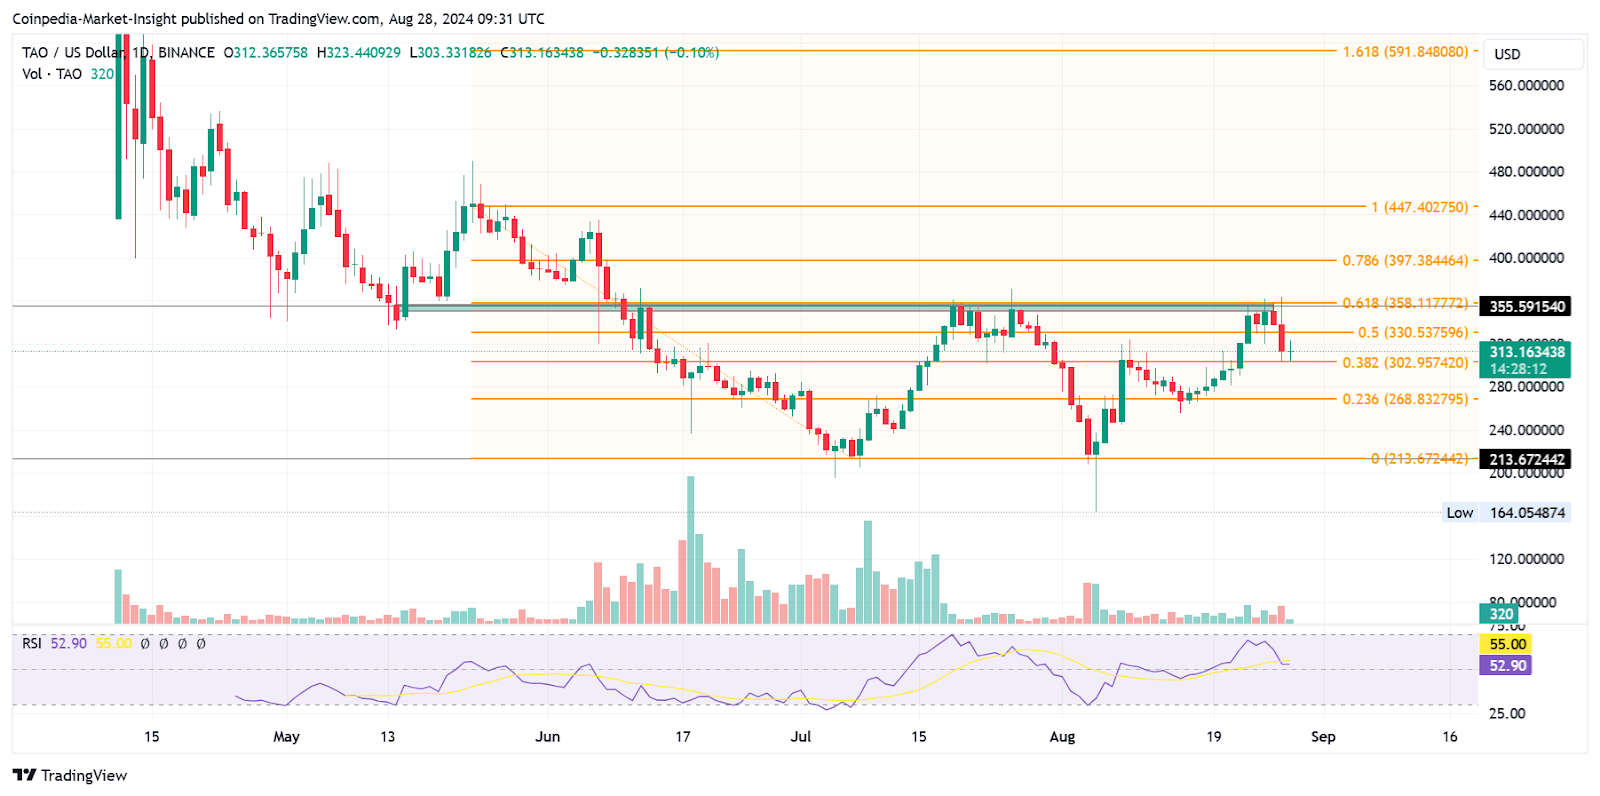Click the 480.000000 price axis label
Image resolution: width=1600 pixels, height=796 pixels.
tap(1527, 172)
